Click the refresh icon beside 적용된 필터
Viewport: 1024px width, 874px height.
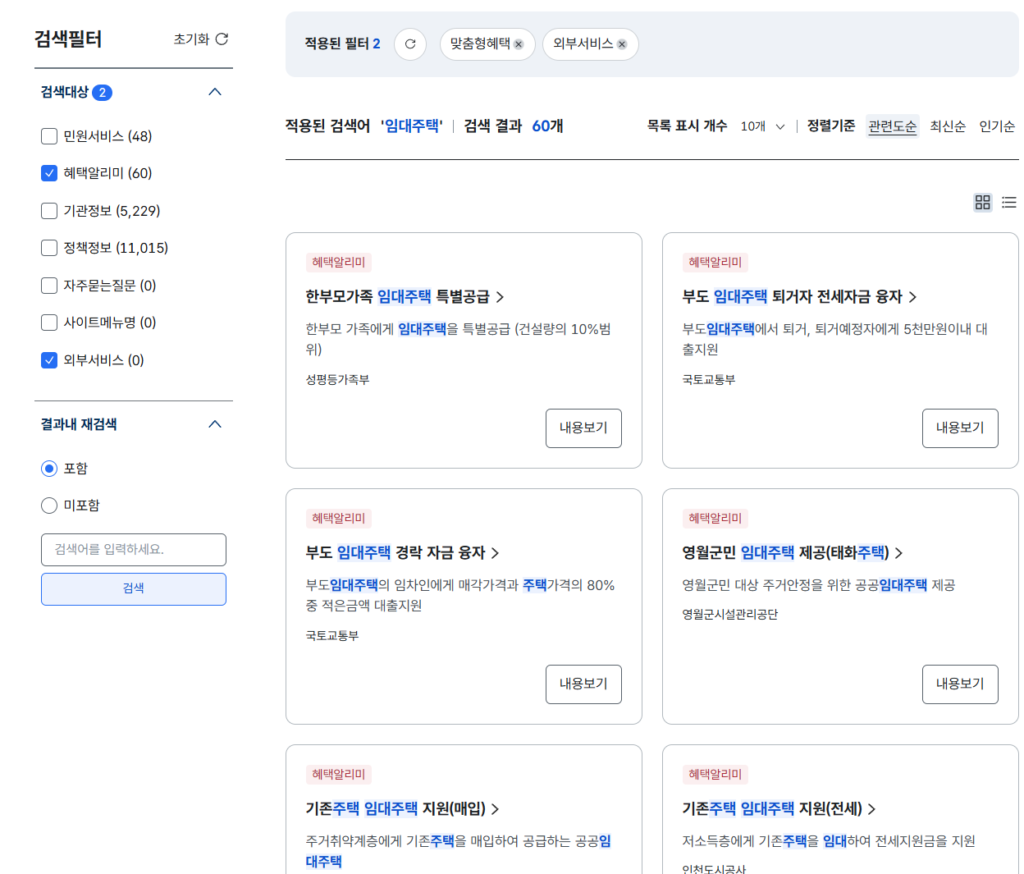[x=410, y=44]
